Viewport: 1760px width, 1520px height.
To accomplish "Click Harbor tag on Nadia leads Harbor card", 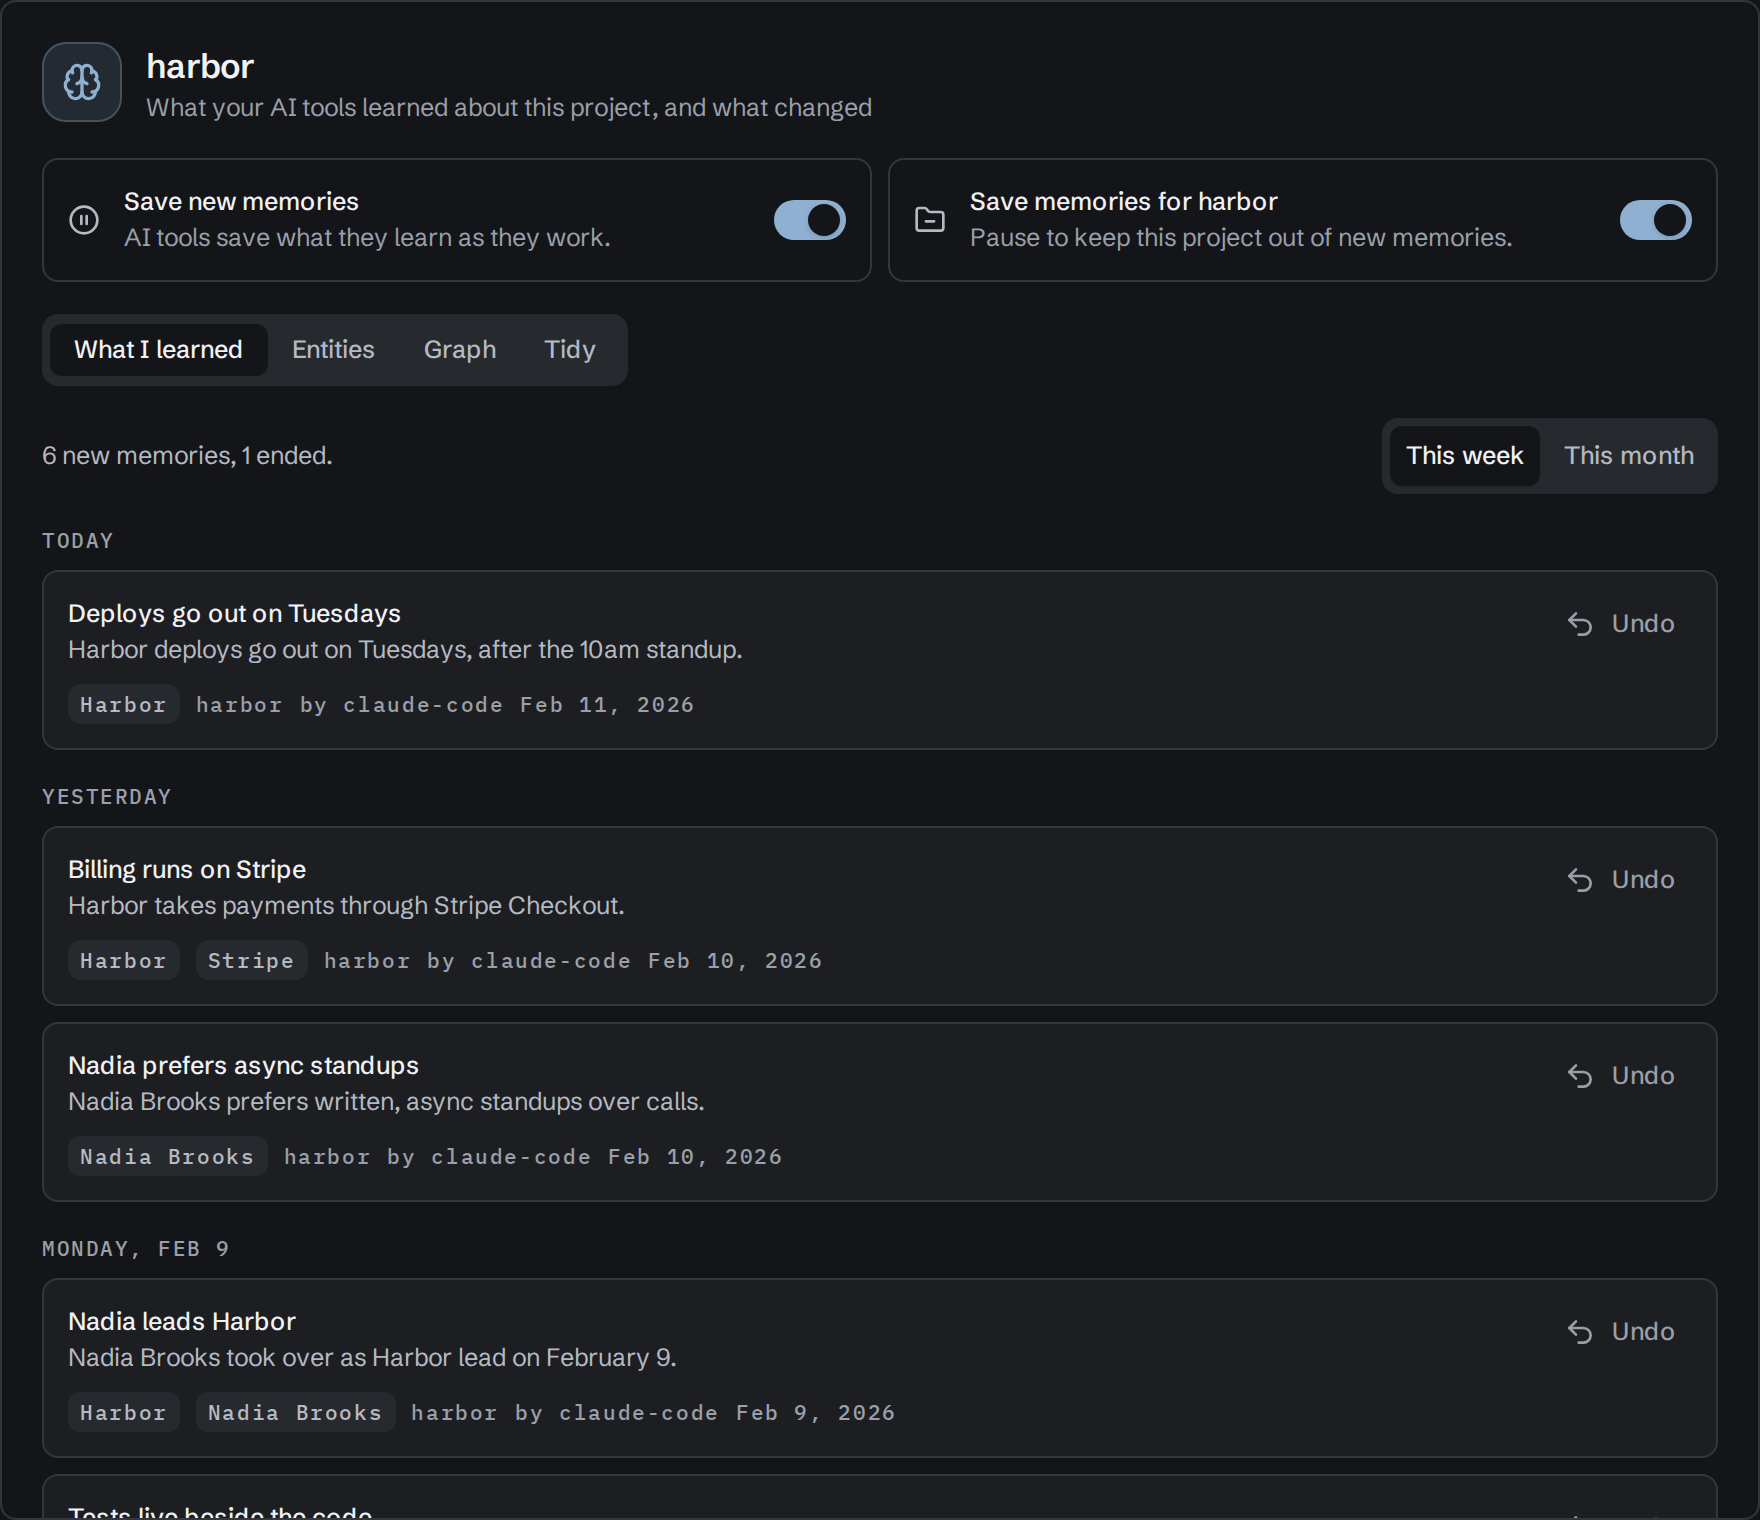I will coord(124,1412).
